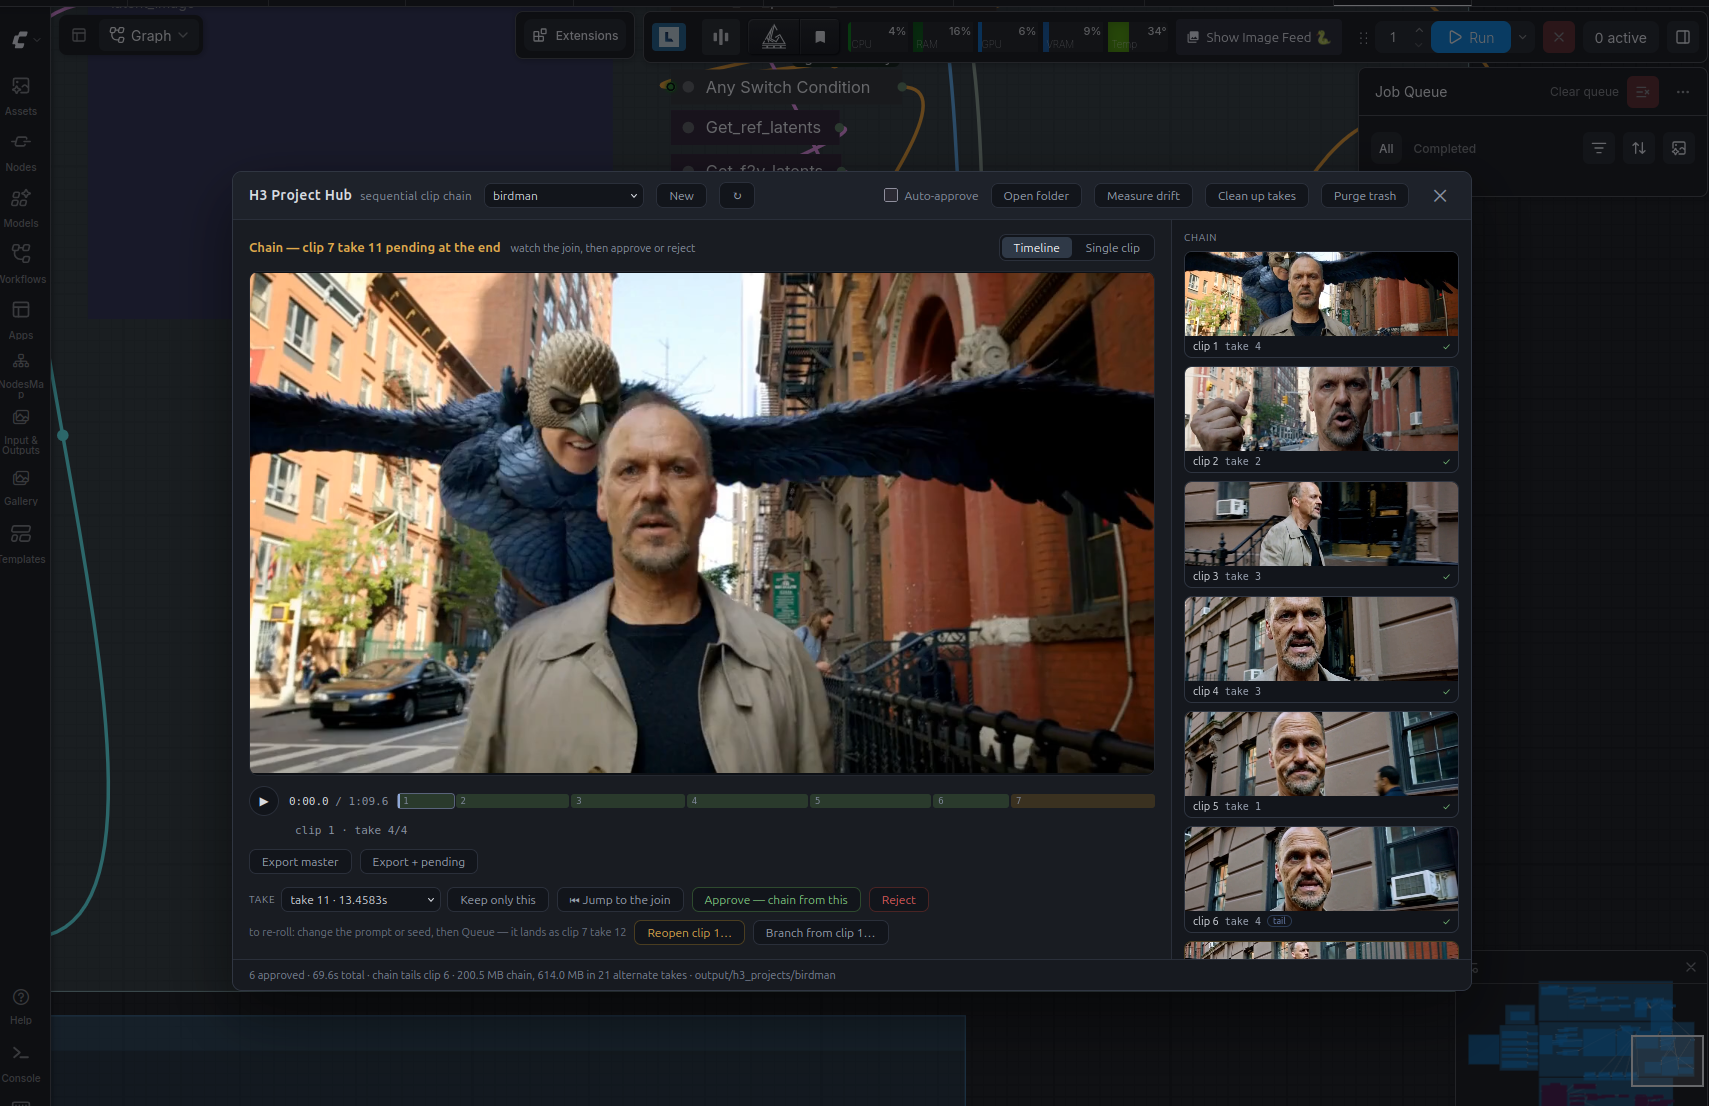Open the Workflows sidebar panel

(21, 264)
